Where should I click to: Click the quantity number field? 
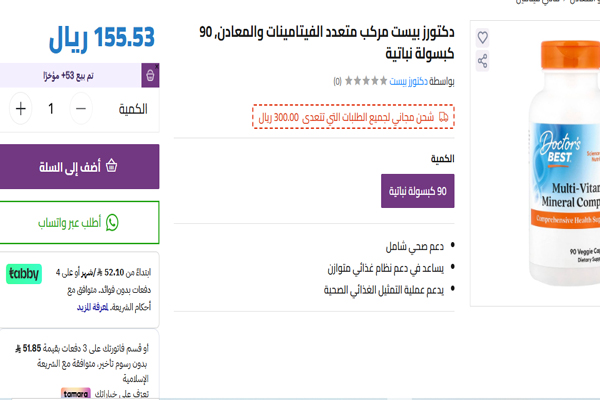tap(51, 108)
